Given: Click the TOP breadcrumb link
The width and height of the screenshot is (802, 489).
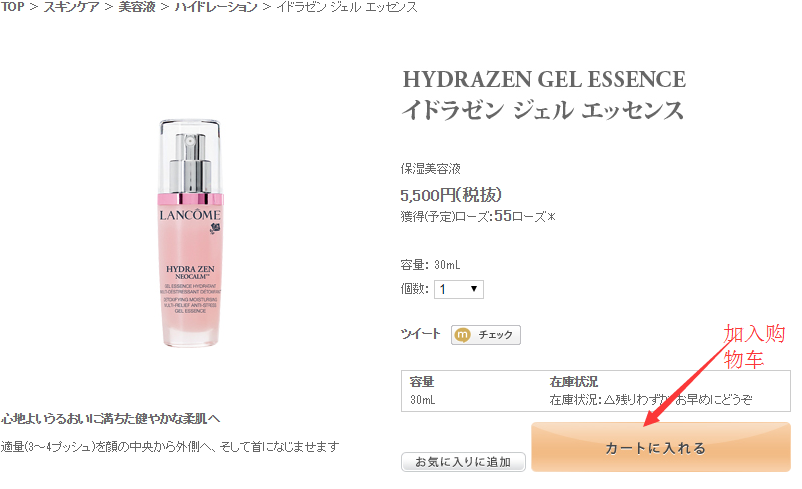Looking at the screenshot, I should [x=12, y=7].
